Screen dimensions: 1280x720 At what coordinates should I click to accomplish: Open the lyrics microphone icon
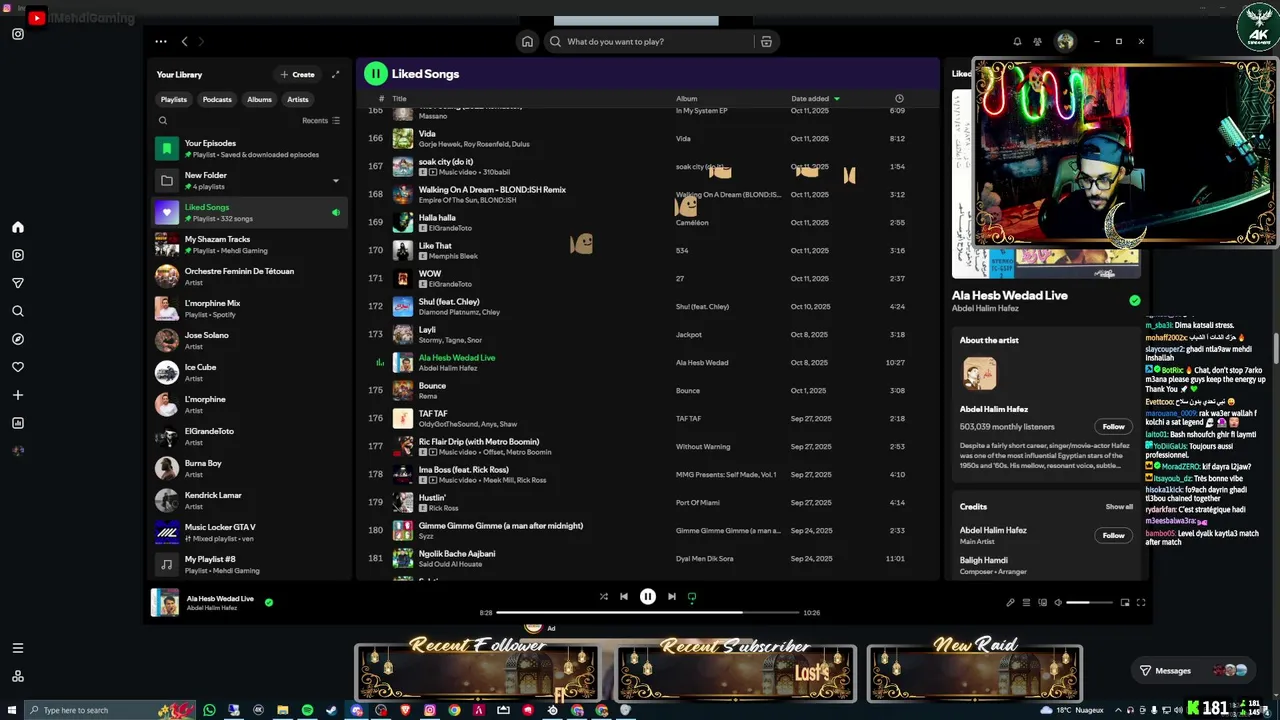(1010, 602)
